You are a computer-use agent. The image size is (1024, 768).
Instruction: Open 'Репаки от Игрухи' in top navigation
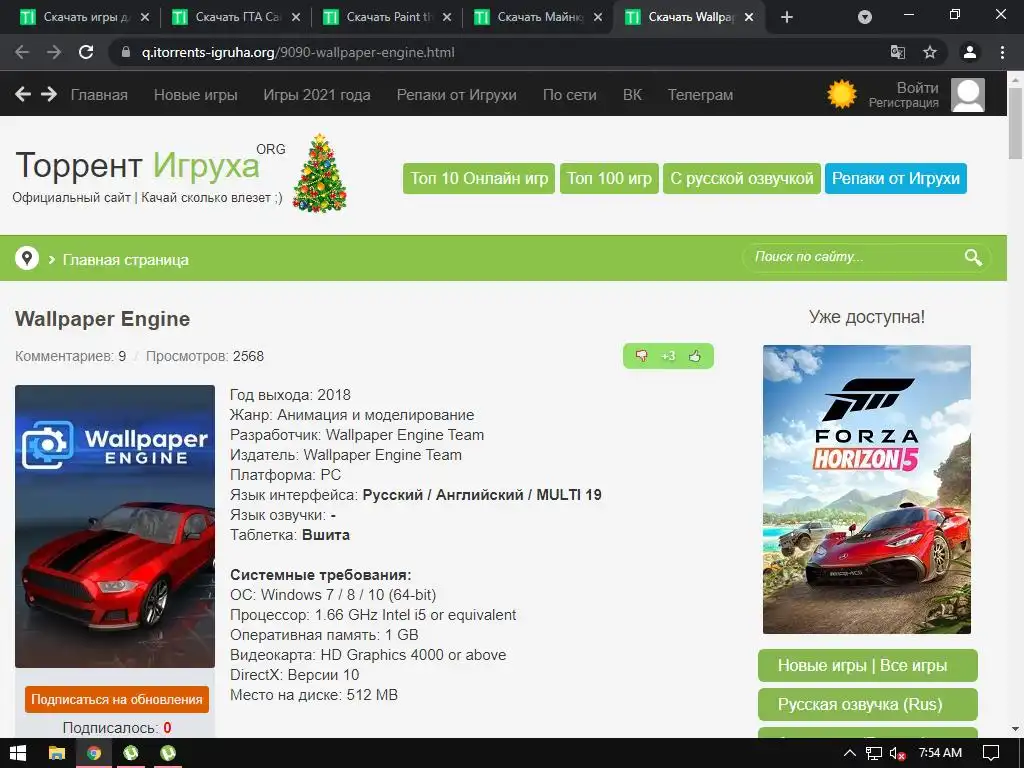[456, 95]
